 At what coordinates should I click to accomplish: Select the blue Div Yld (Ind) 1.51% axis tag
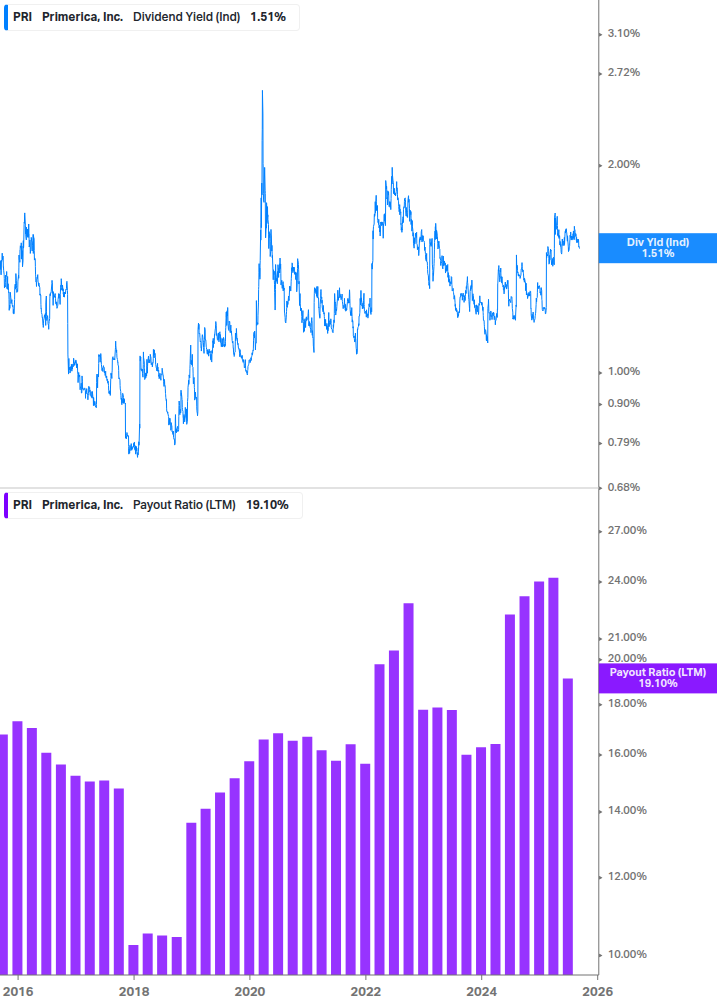[657, 247]
